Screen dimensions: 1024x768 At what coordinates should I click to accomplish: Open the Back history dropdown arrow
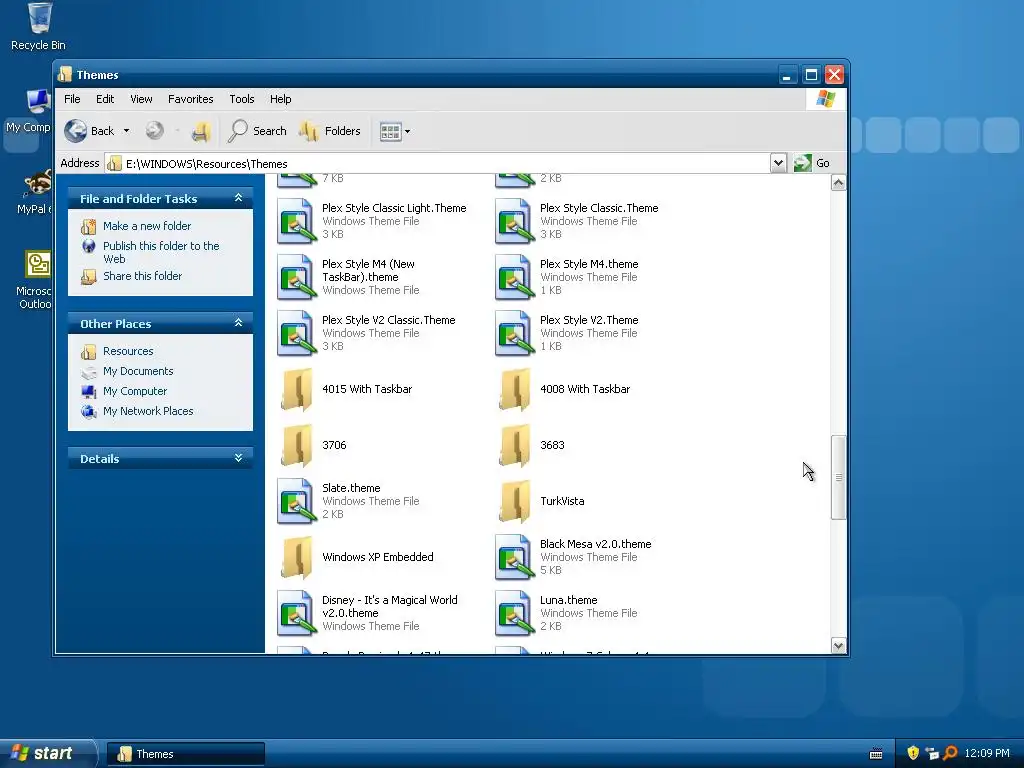point(126,131)
